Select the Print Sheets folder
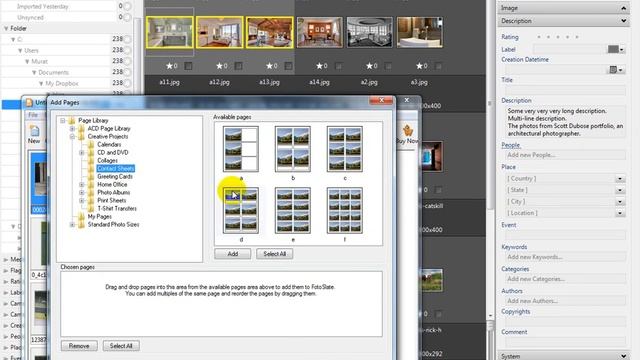Image resolution: width=640 pixels, height=360 pixels. point(111,200)
